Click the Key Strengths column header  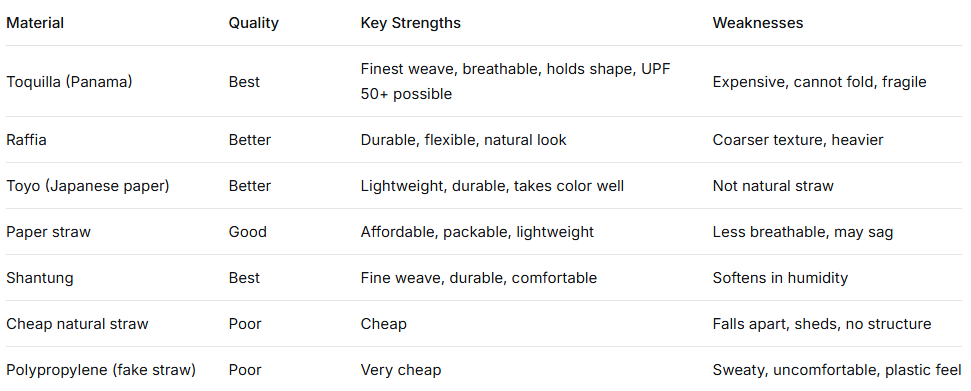pos(411,23)
